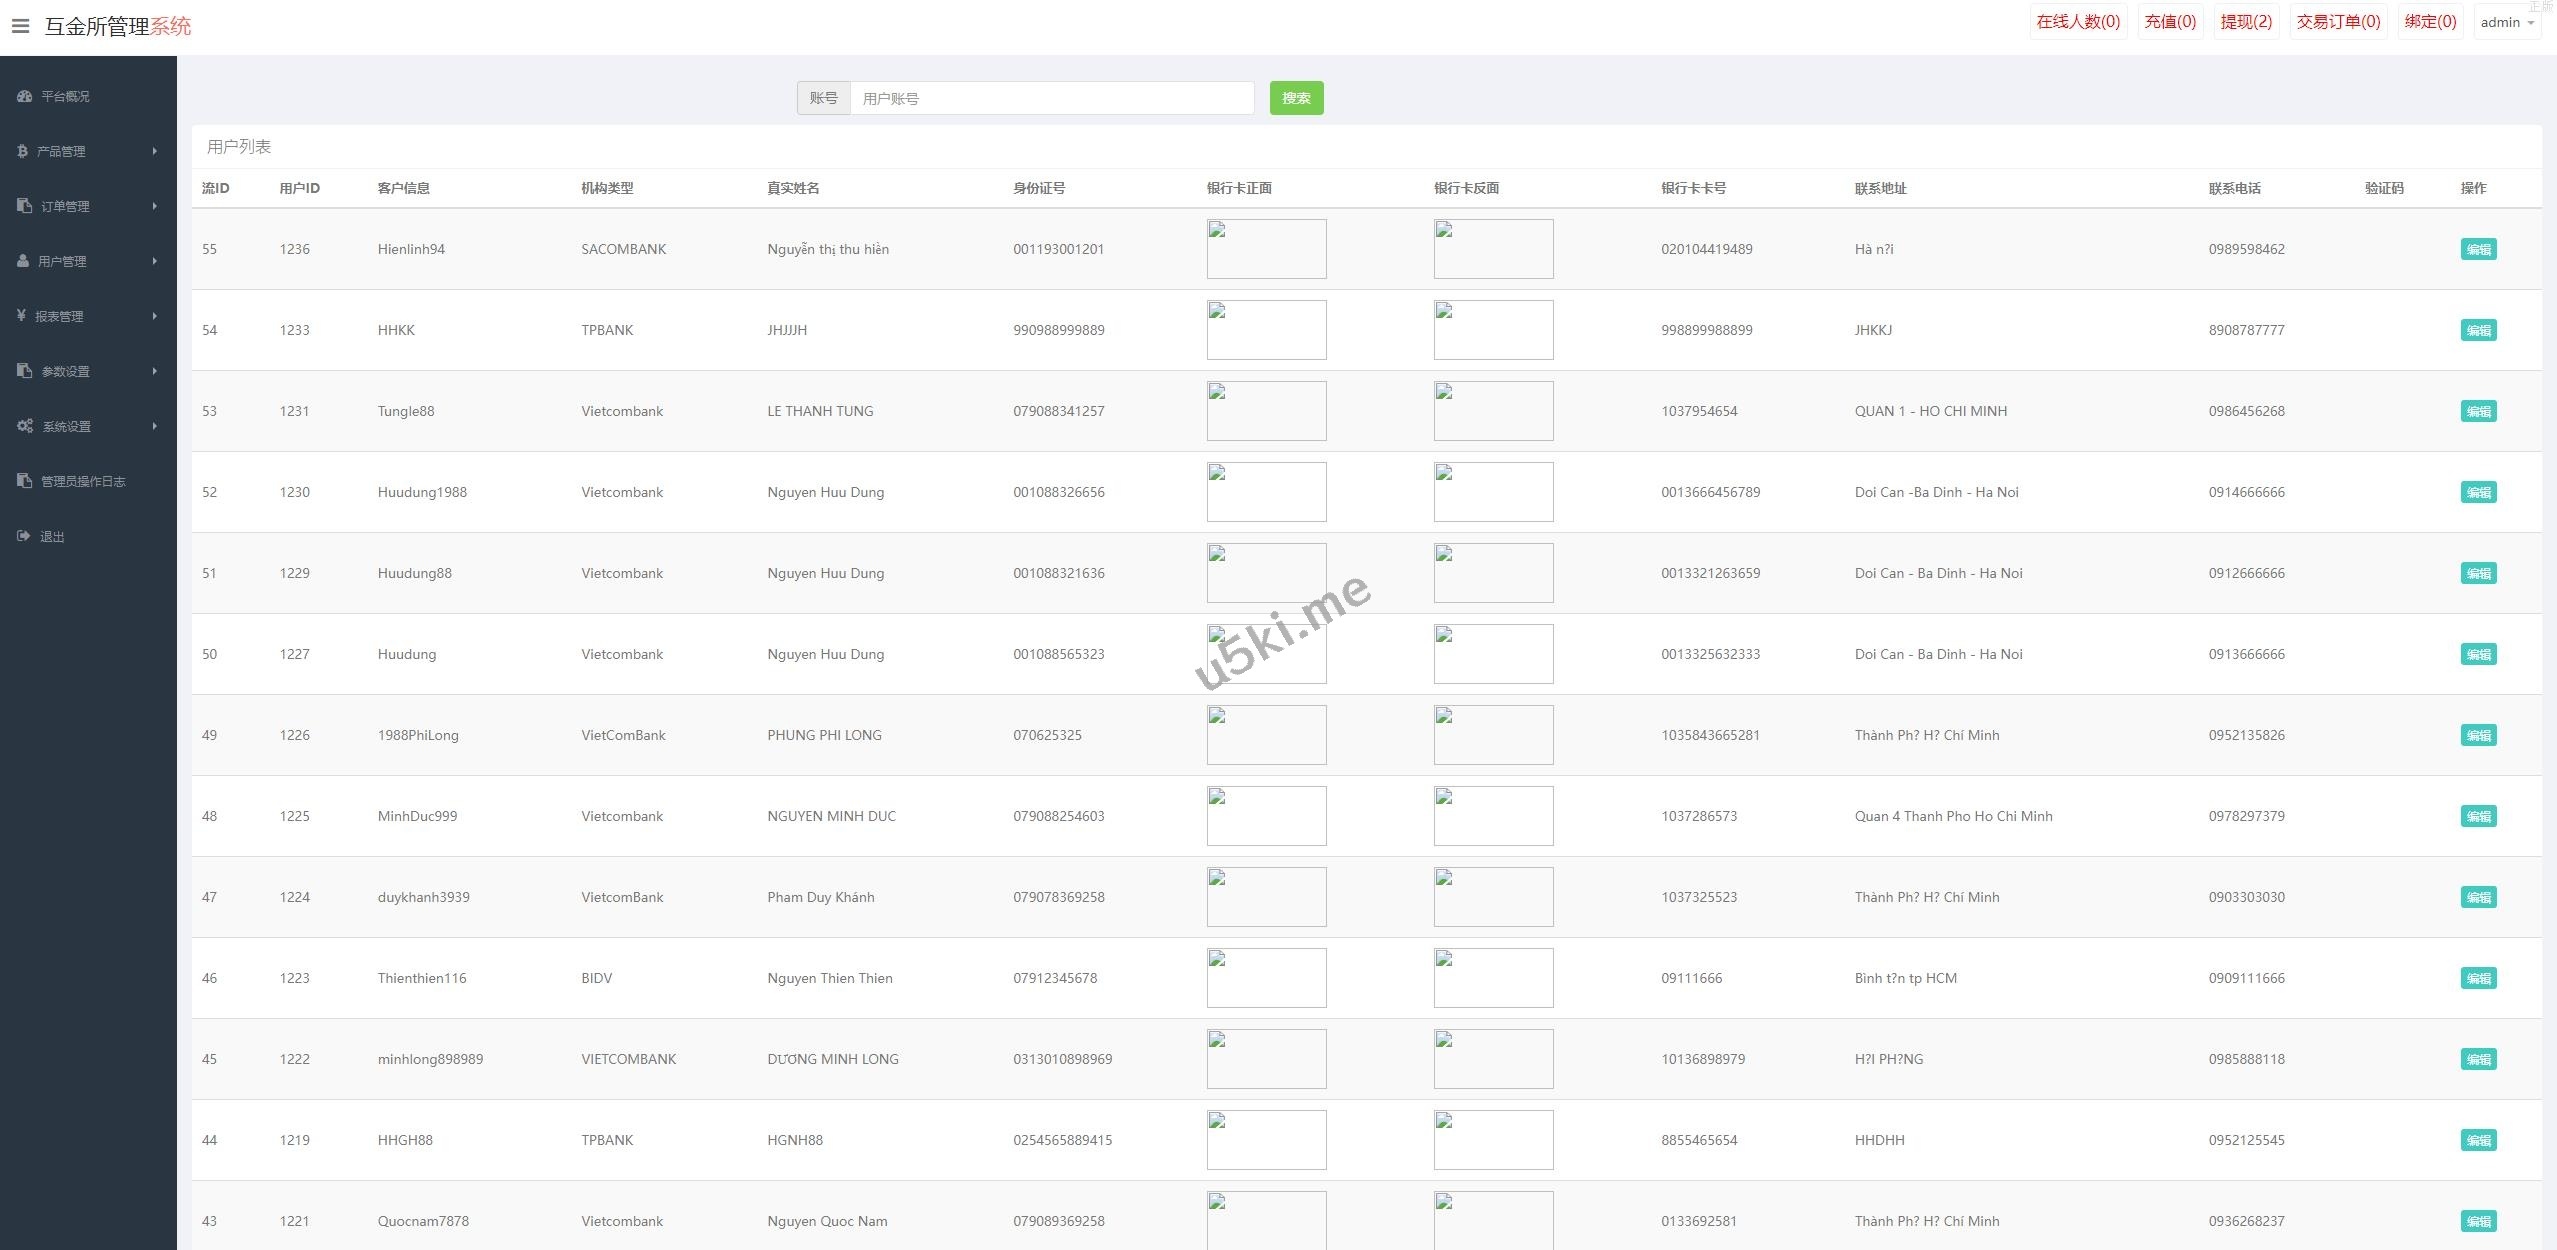Click the 用户账号 search input field

(x=1051, y=98)
